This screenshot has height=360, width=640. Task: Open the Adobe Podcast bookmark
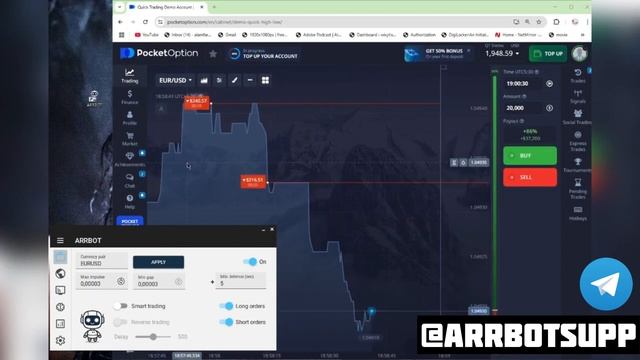318,35
